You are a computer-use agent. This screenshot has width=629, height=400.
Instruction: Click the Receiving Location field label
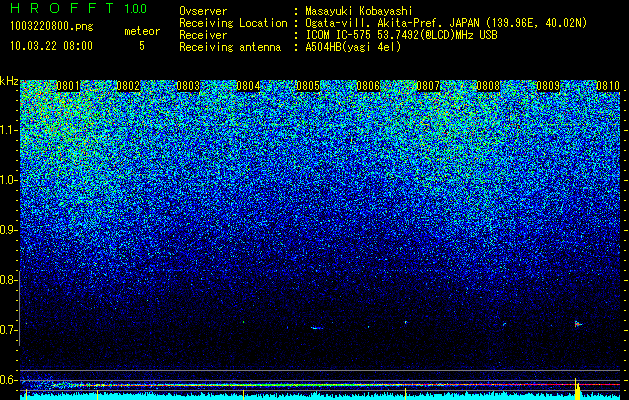[233, 23]
